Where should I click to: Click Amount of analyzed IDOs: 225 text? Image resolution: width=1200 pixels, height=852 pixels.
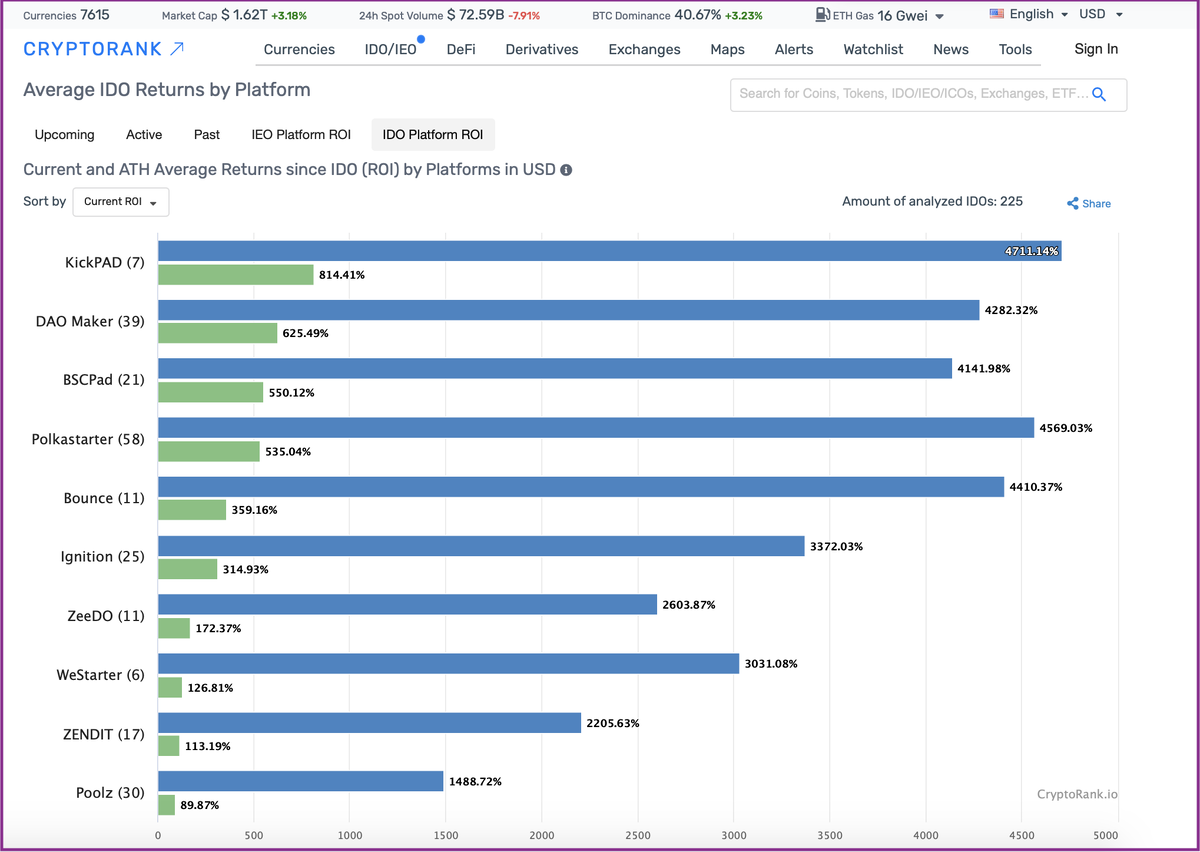pos(932,201)
